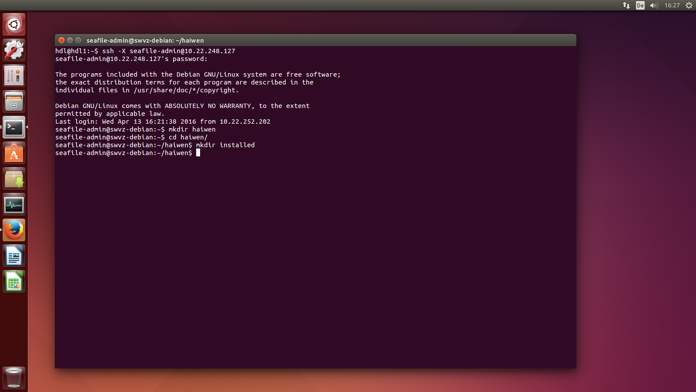Open LibreOffice Writer from the launcher

tap(14, 256)
